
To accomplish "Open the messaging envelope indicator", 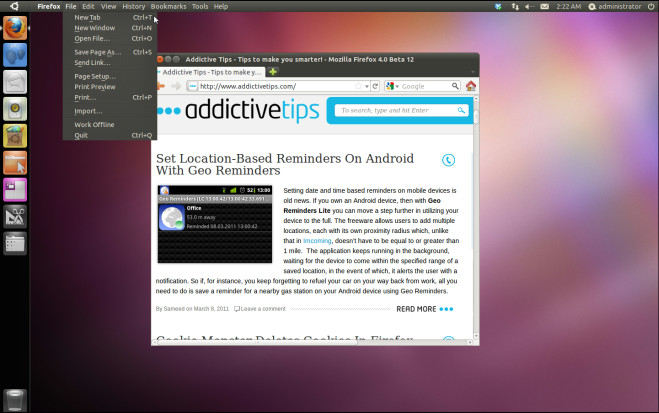I will [x=544, y=6].
